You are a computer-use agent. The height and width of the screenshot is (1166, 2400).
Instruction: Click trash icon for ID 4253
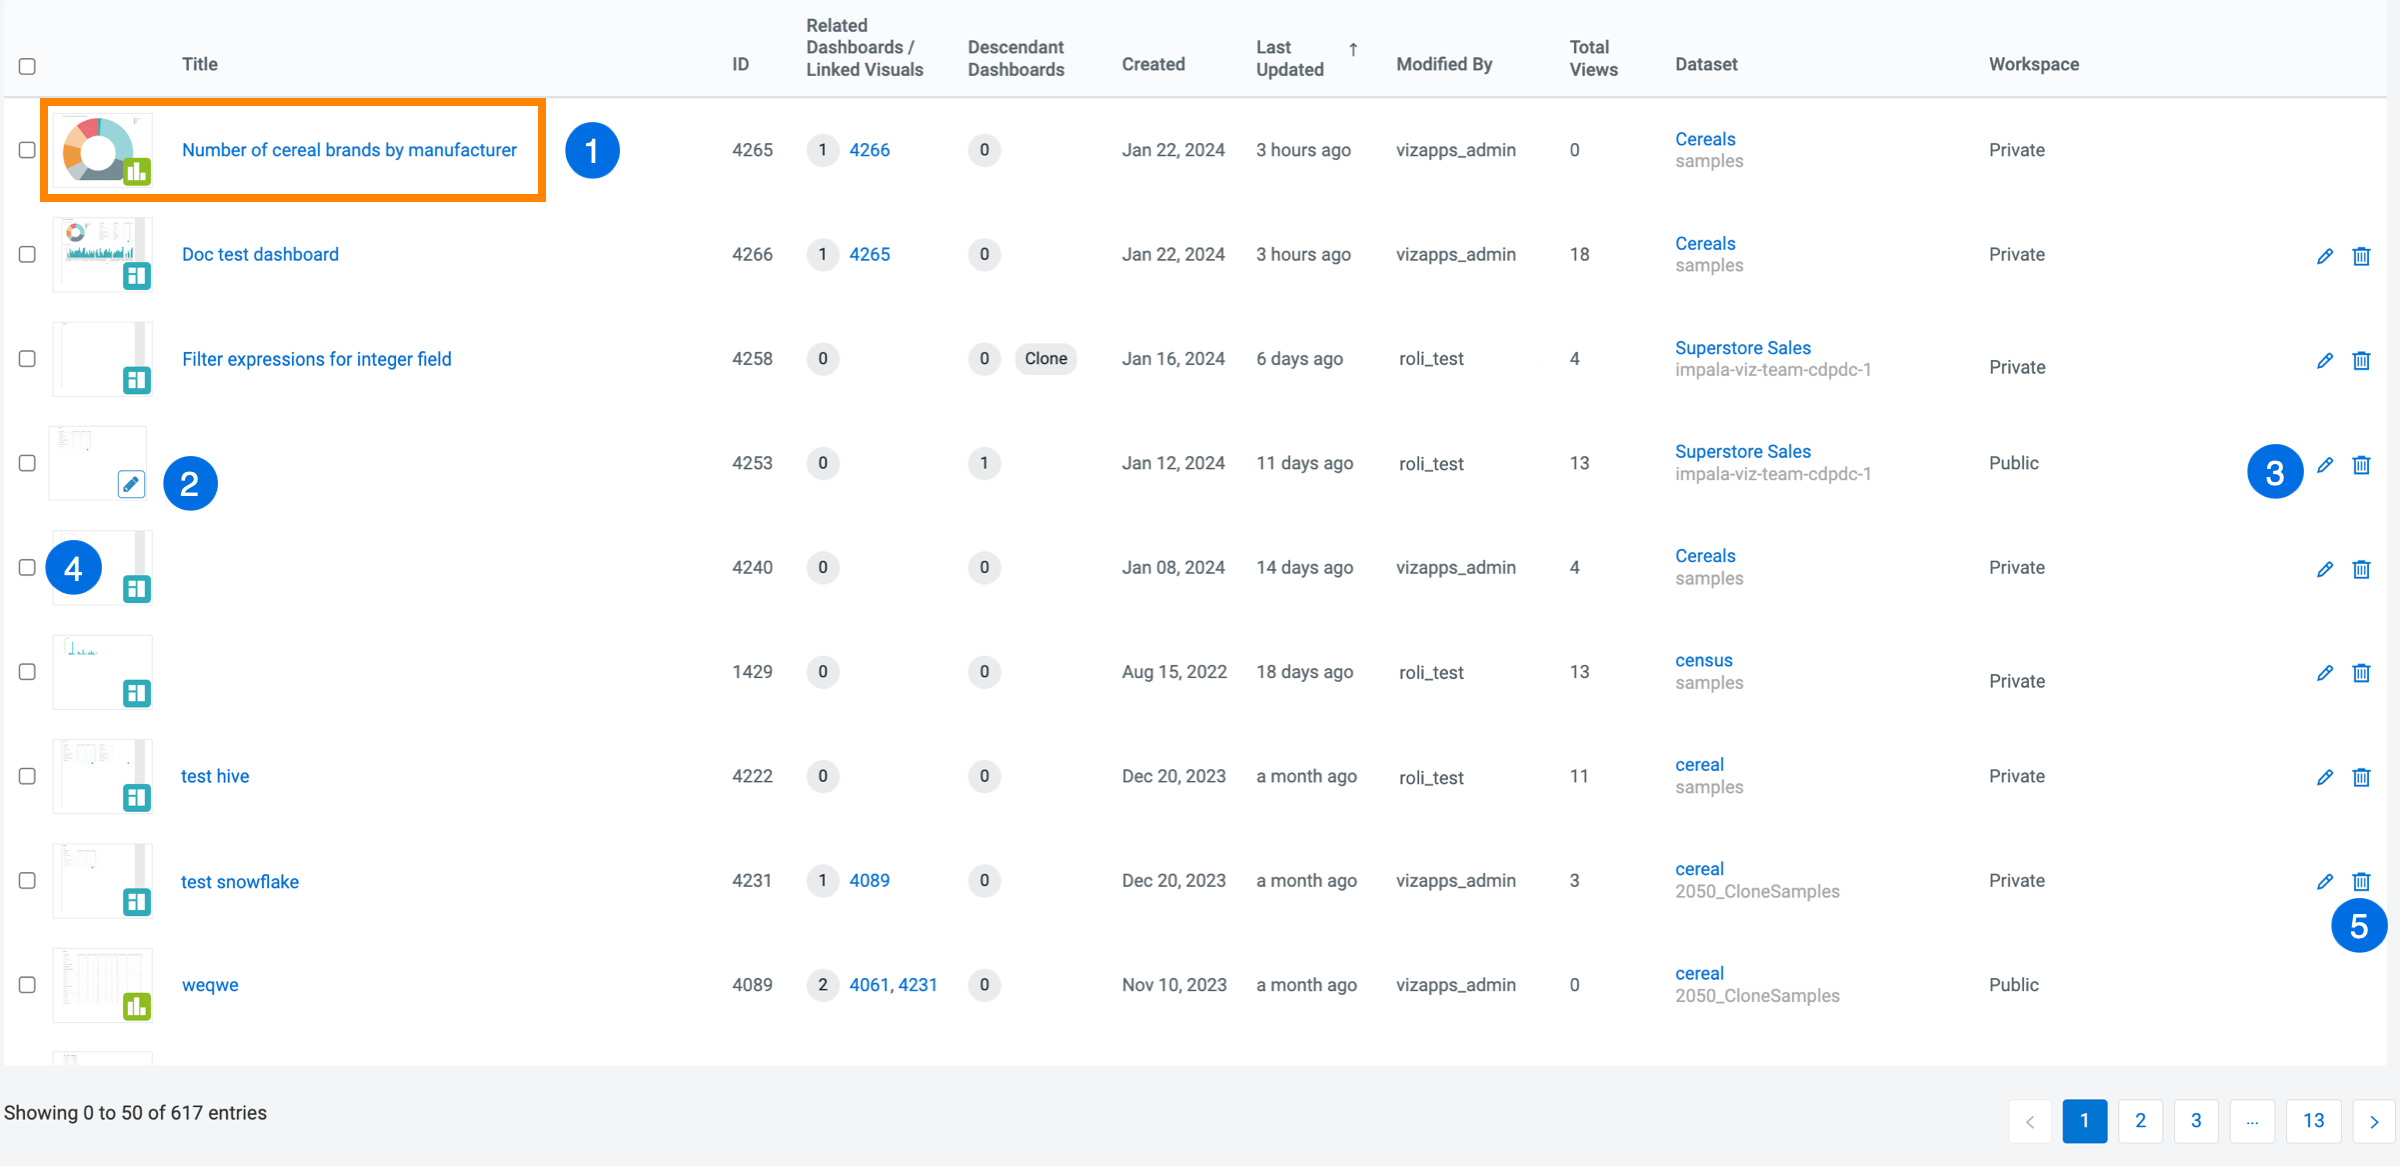[x=2361, y=465]
